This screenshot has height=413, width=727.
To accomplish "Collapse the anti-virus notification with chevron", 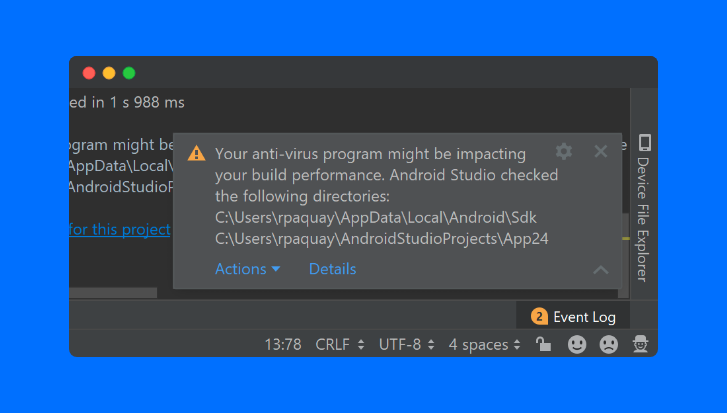I will coord(601,270).
